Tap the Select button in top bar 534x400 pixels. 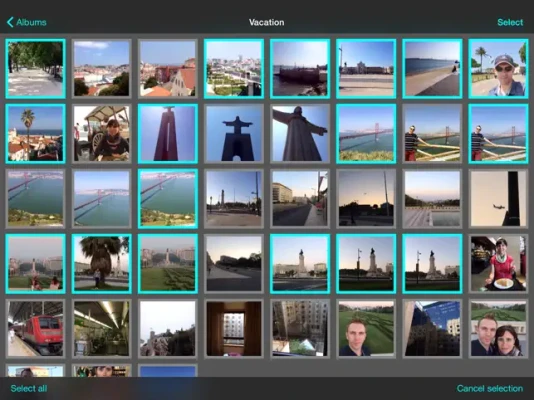[x=510, y=22]
